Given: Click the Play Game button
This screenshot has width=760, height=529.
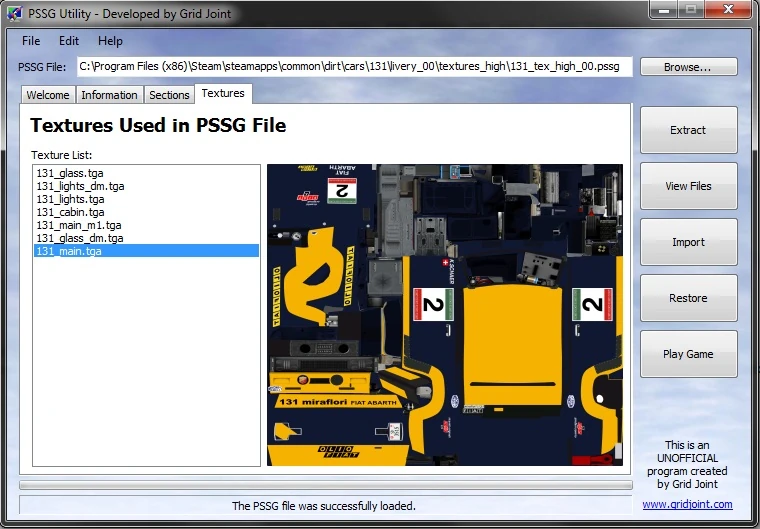Looking at the screenshot, I should tap(688, 354).
